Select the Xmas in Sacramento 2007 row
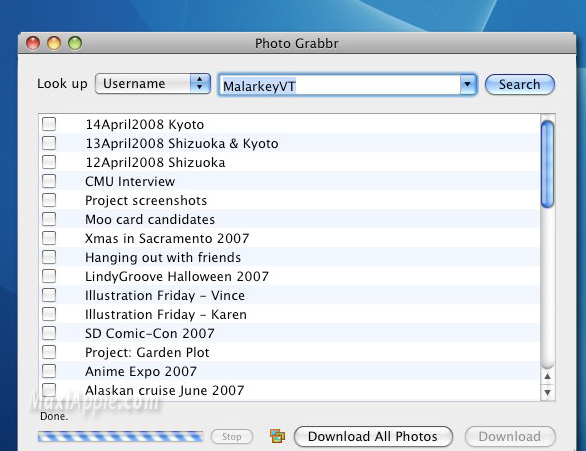Image resolution: width=586 pixels, height=451 pixels. point(289,238)
